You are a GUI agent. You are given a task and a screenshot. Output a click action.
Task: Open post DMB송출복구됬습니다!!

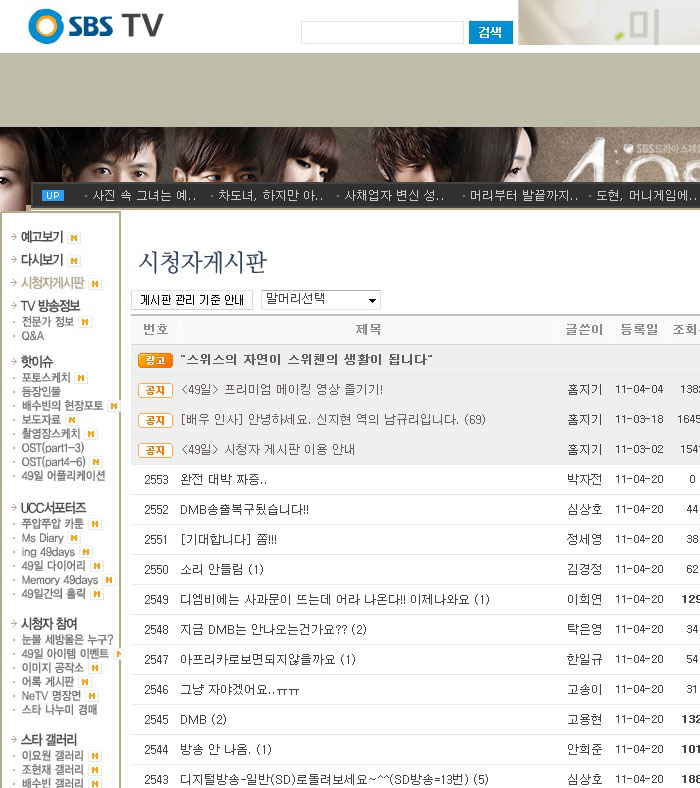244,510
